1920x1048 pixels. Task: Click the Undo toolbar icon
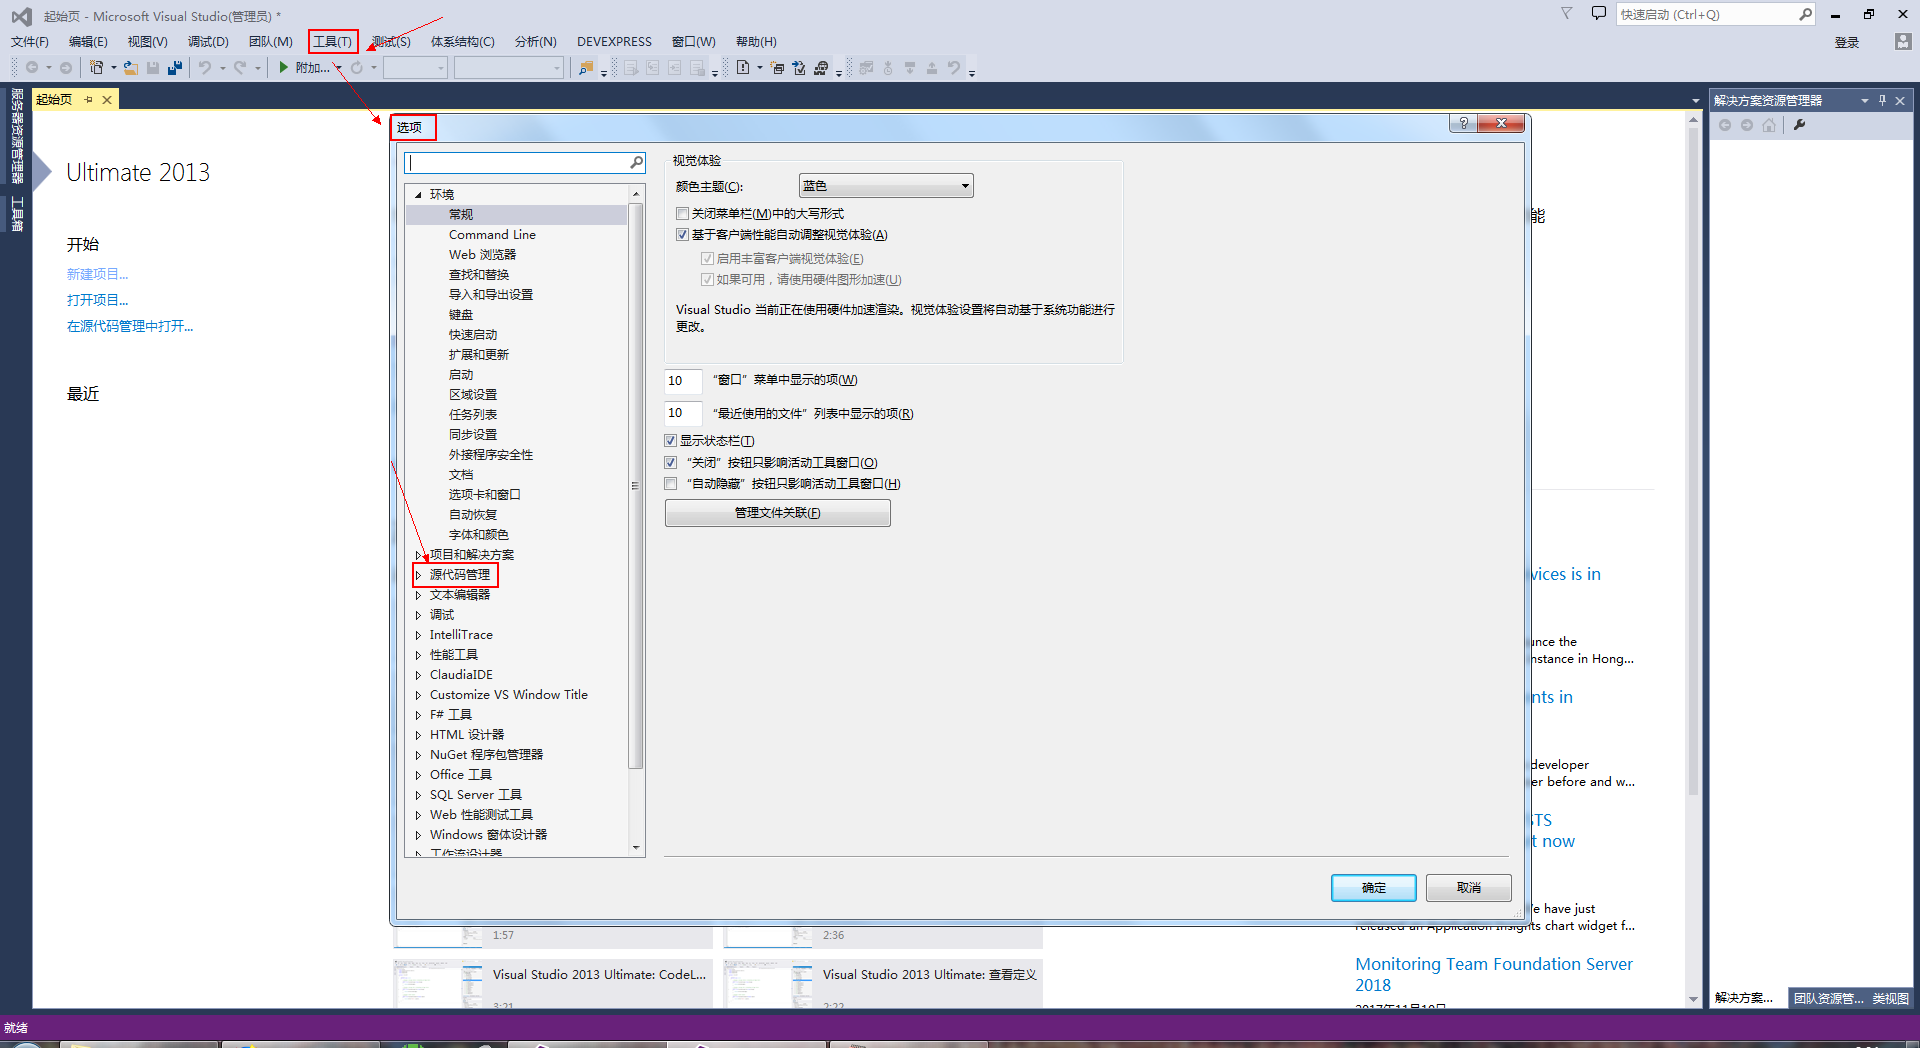coord(204,68)
